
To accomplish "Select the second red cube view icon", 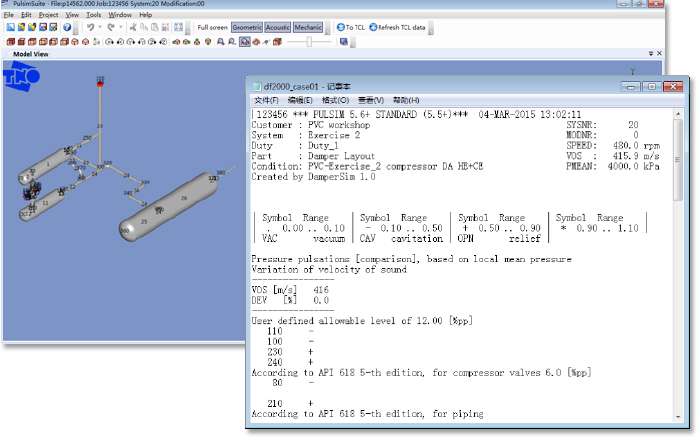I will [x=21, y=42].
